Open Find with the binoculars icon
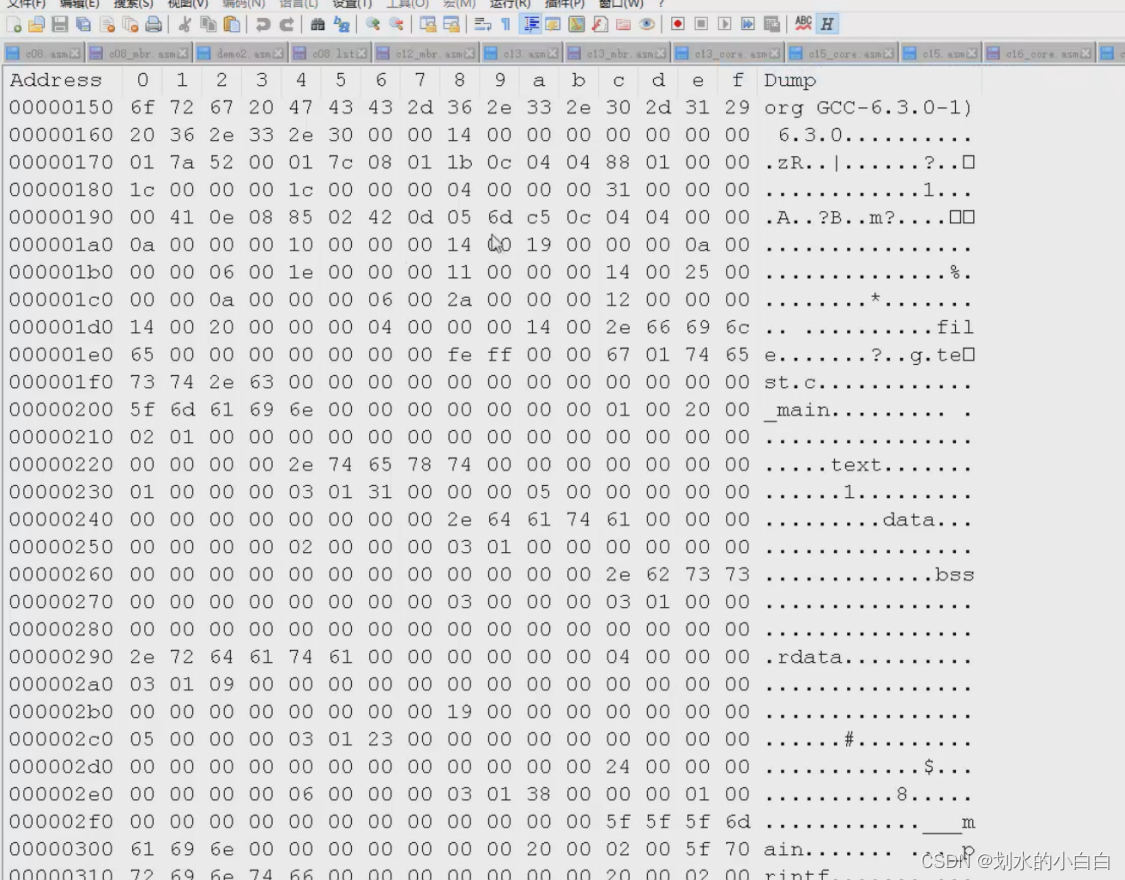 (318, 24)
